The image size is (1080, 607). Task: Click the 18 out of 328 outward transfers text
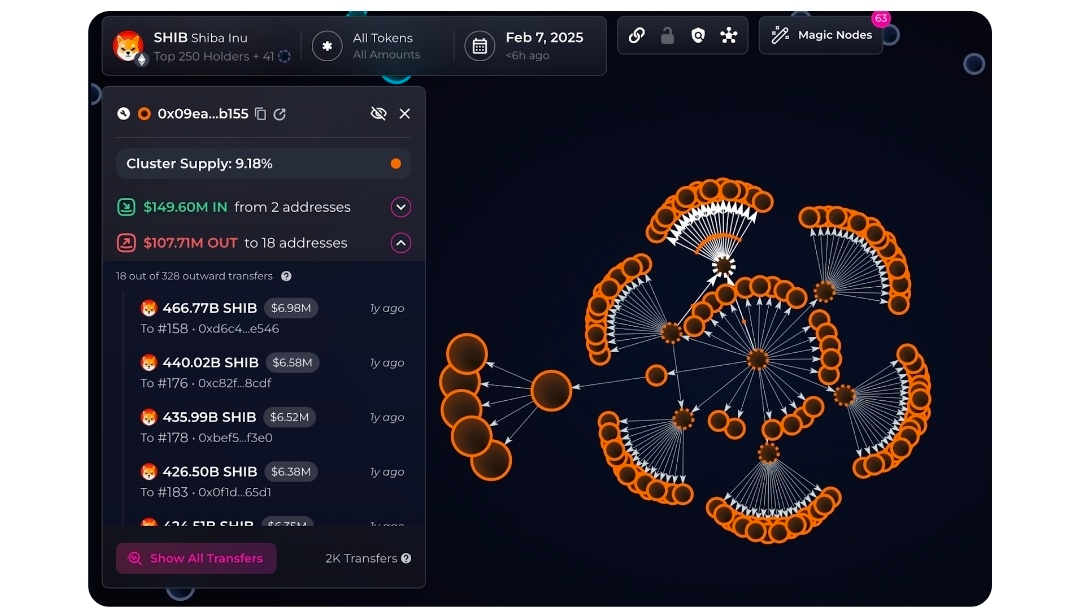[x=194, y=276]
